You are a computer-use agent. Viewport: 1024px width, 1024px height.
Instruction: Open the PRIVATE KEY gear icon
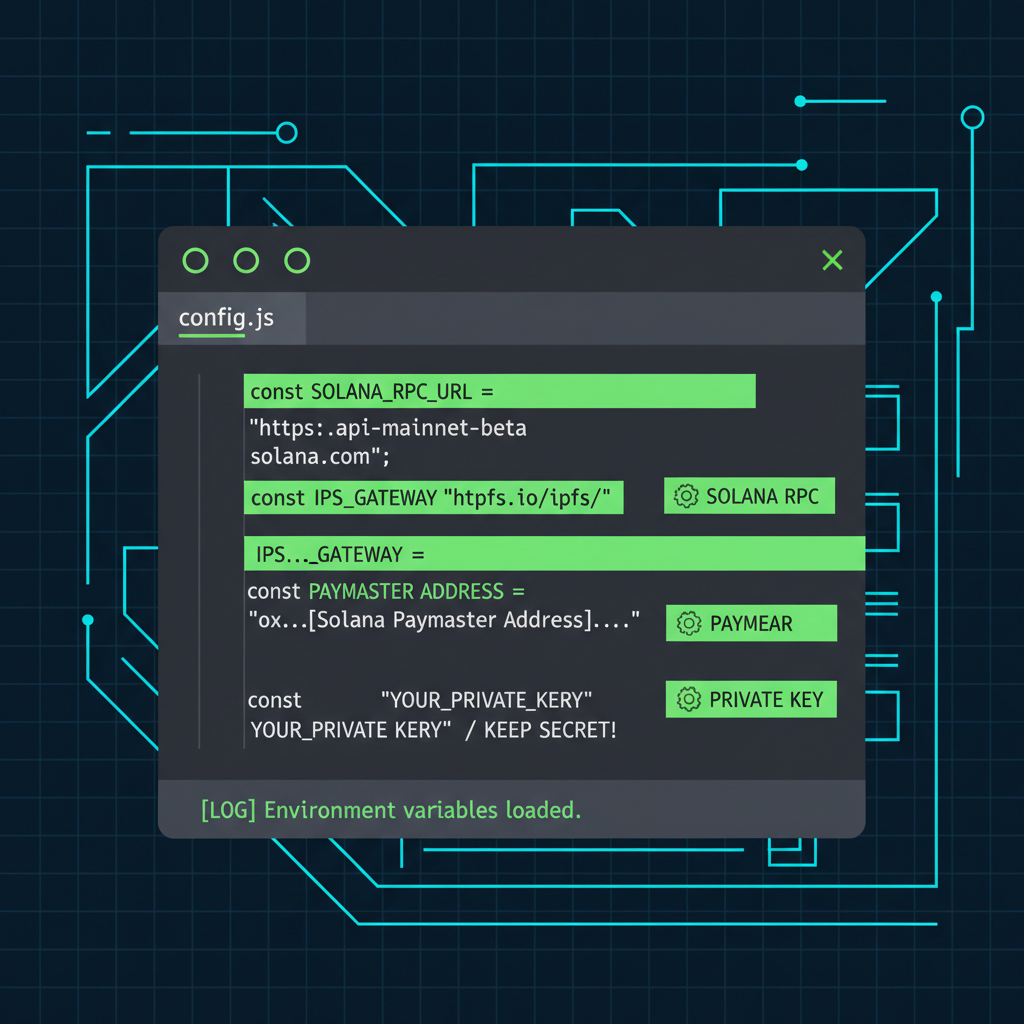pos(686,699)
